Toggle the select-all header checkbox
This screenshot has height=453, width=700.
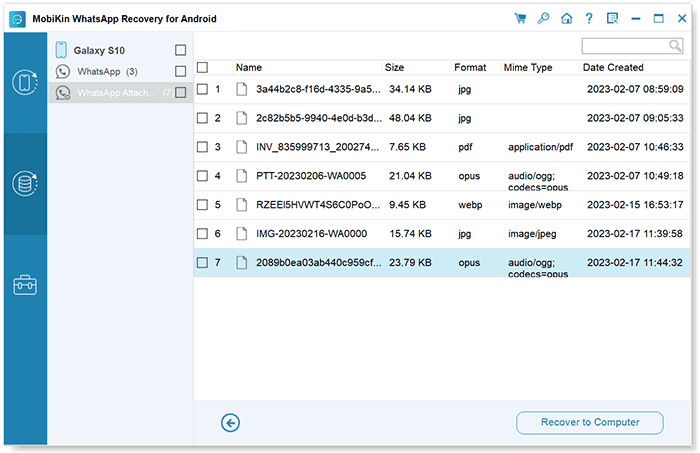[202, 67]
